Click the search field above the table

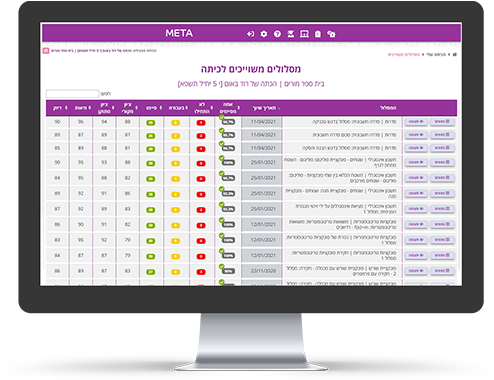click(72, 93)
